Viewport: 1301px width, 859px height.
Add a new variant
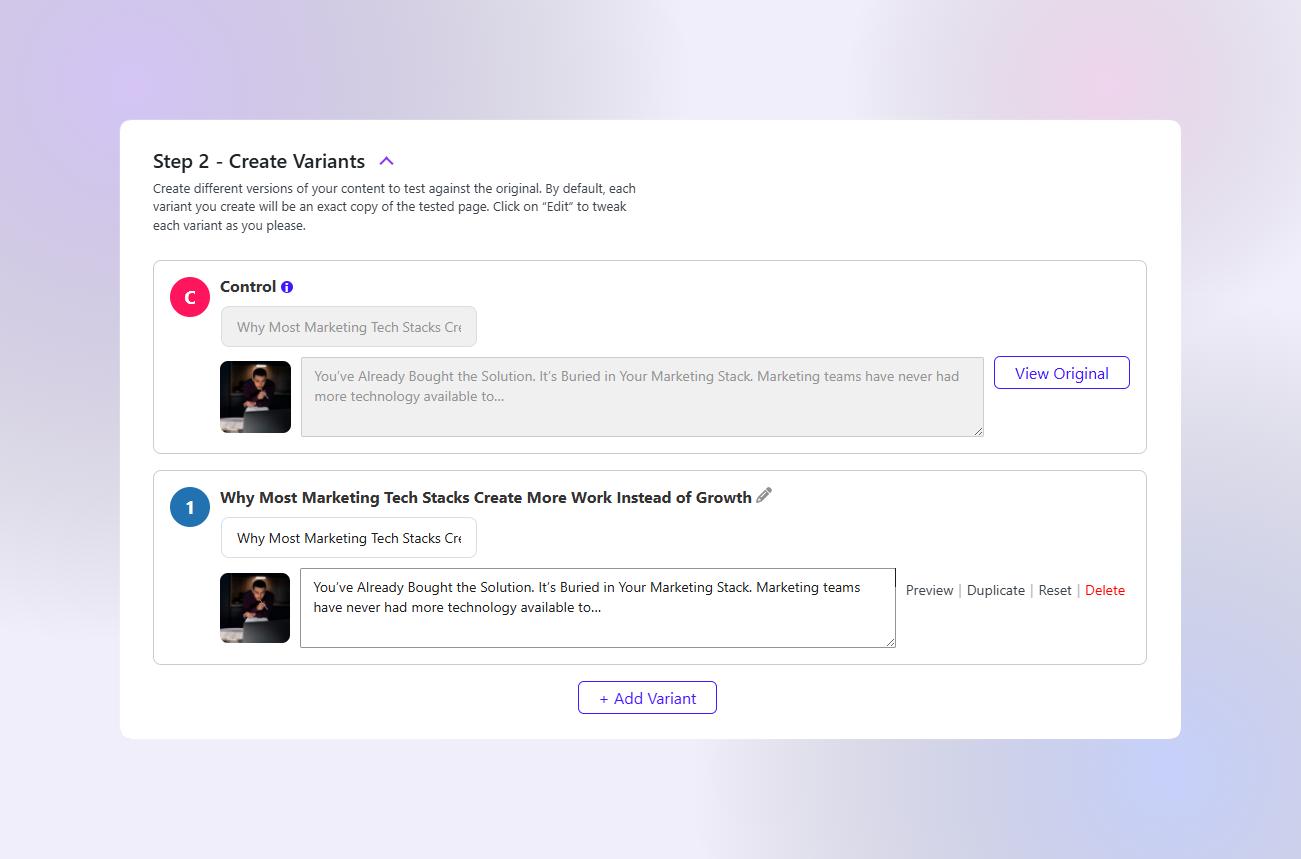point(647,698)
